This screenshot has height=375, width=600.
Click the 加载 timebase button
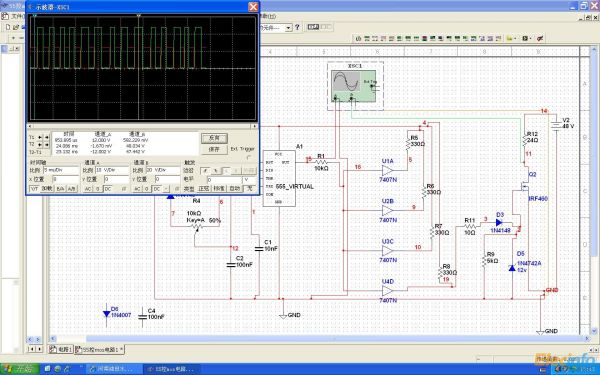[x=47, y=189]
